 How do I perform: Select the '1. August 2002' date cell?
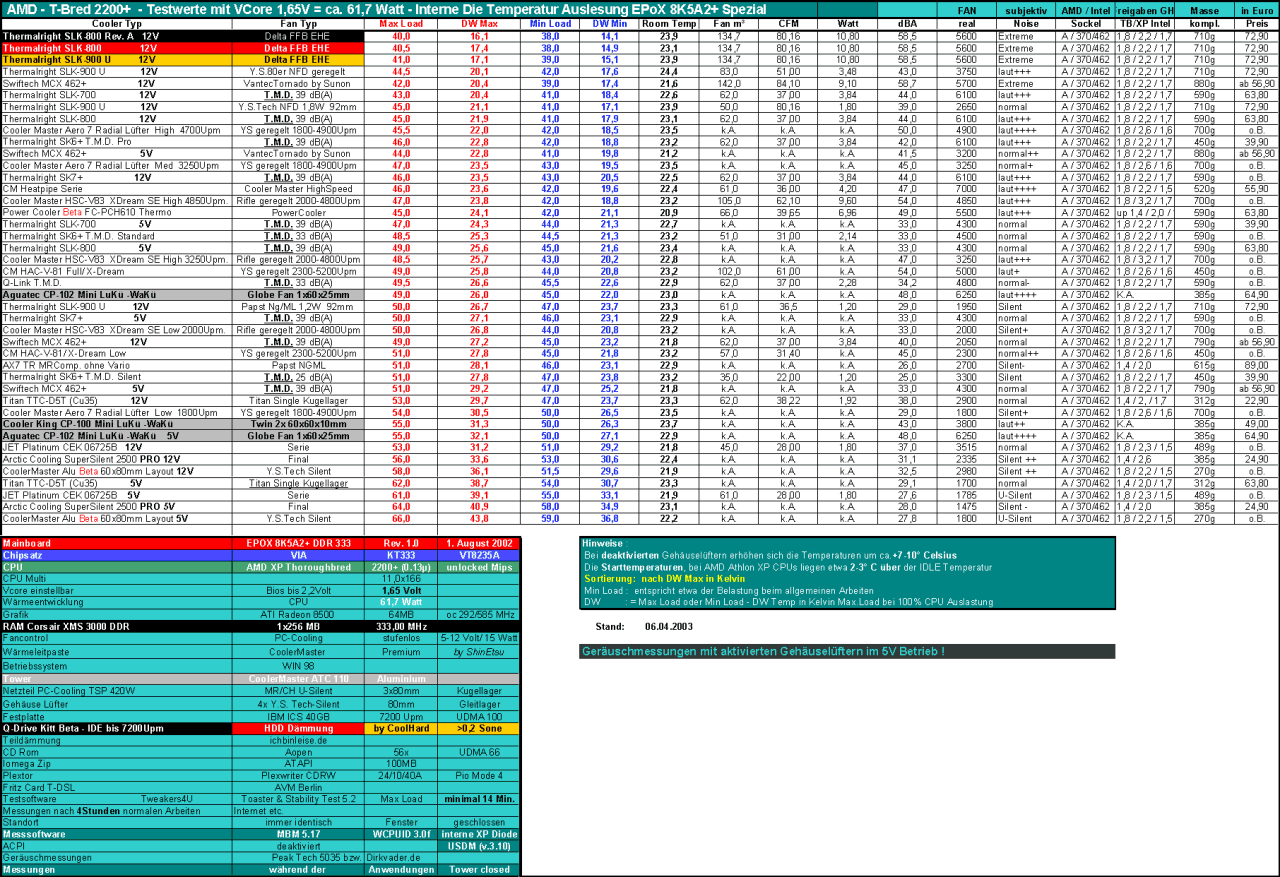tap(479, 543)
